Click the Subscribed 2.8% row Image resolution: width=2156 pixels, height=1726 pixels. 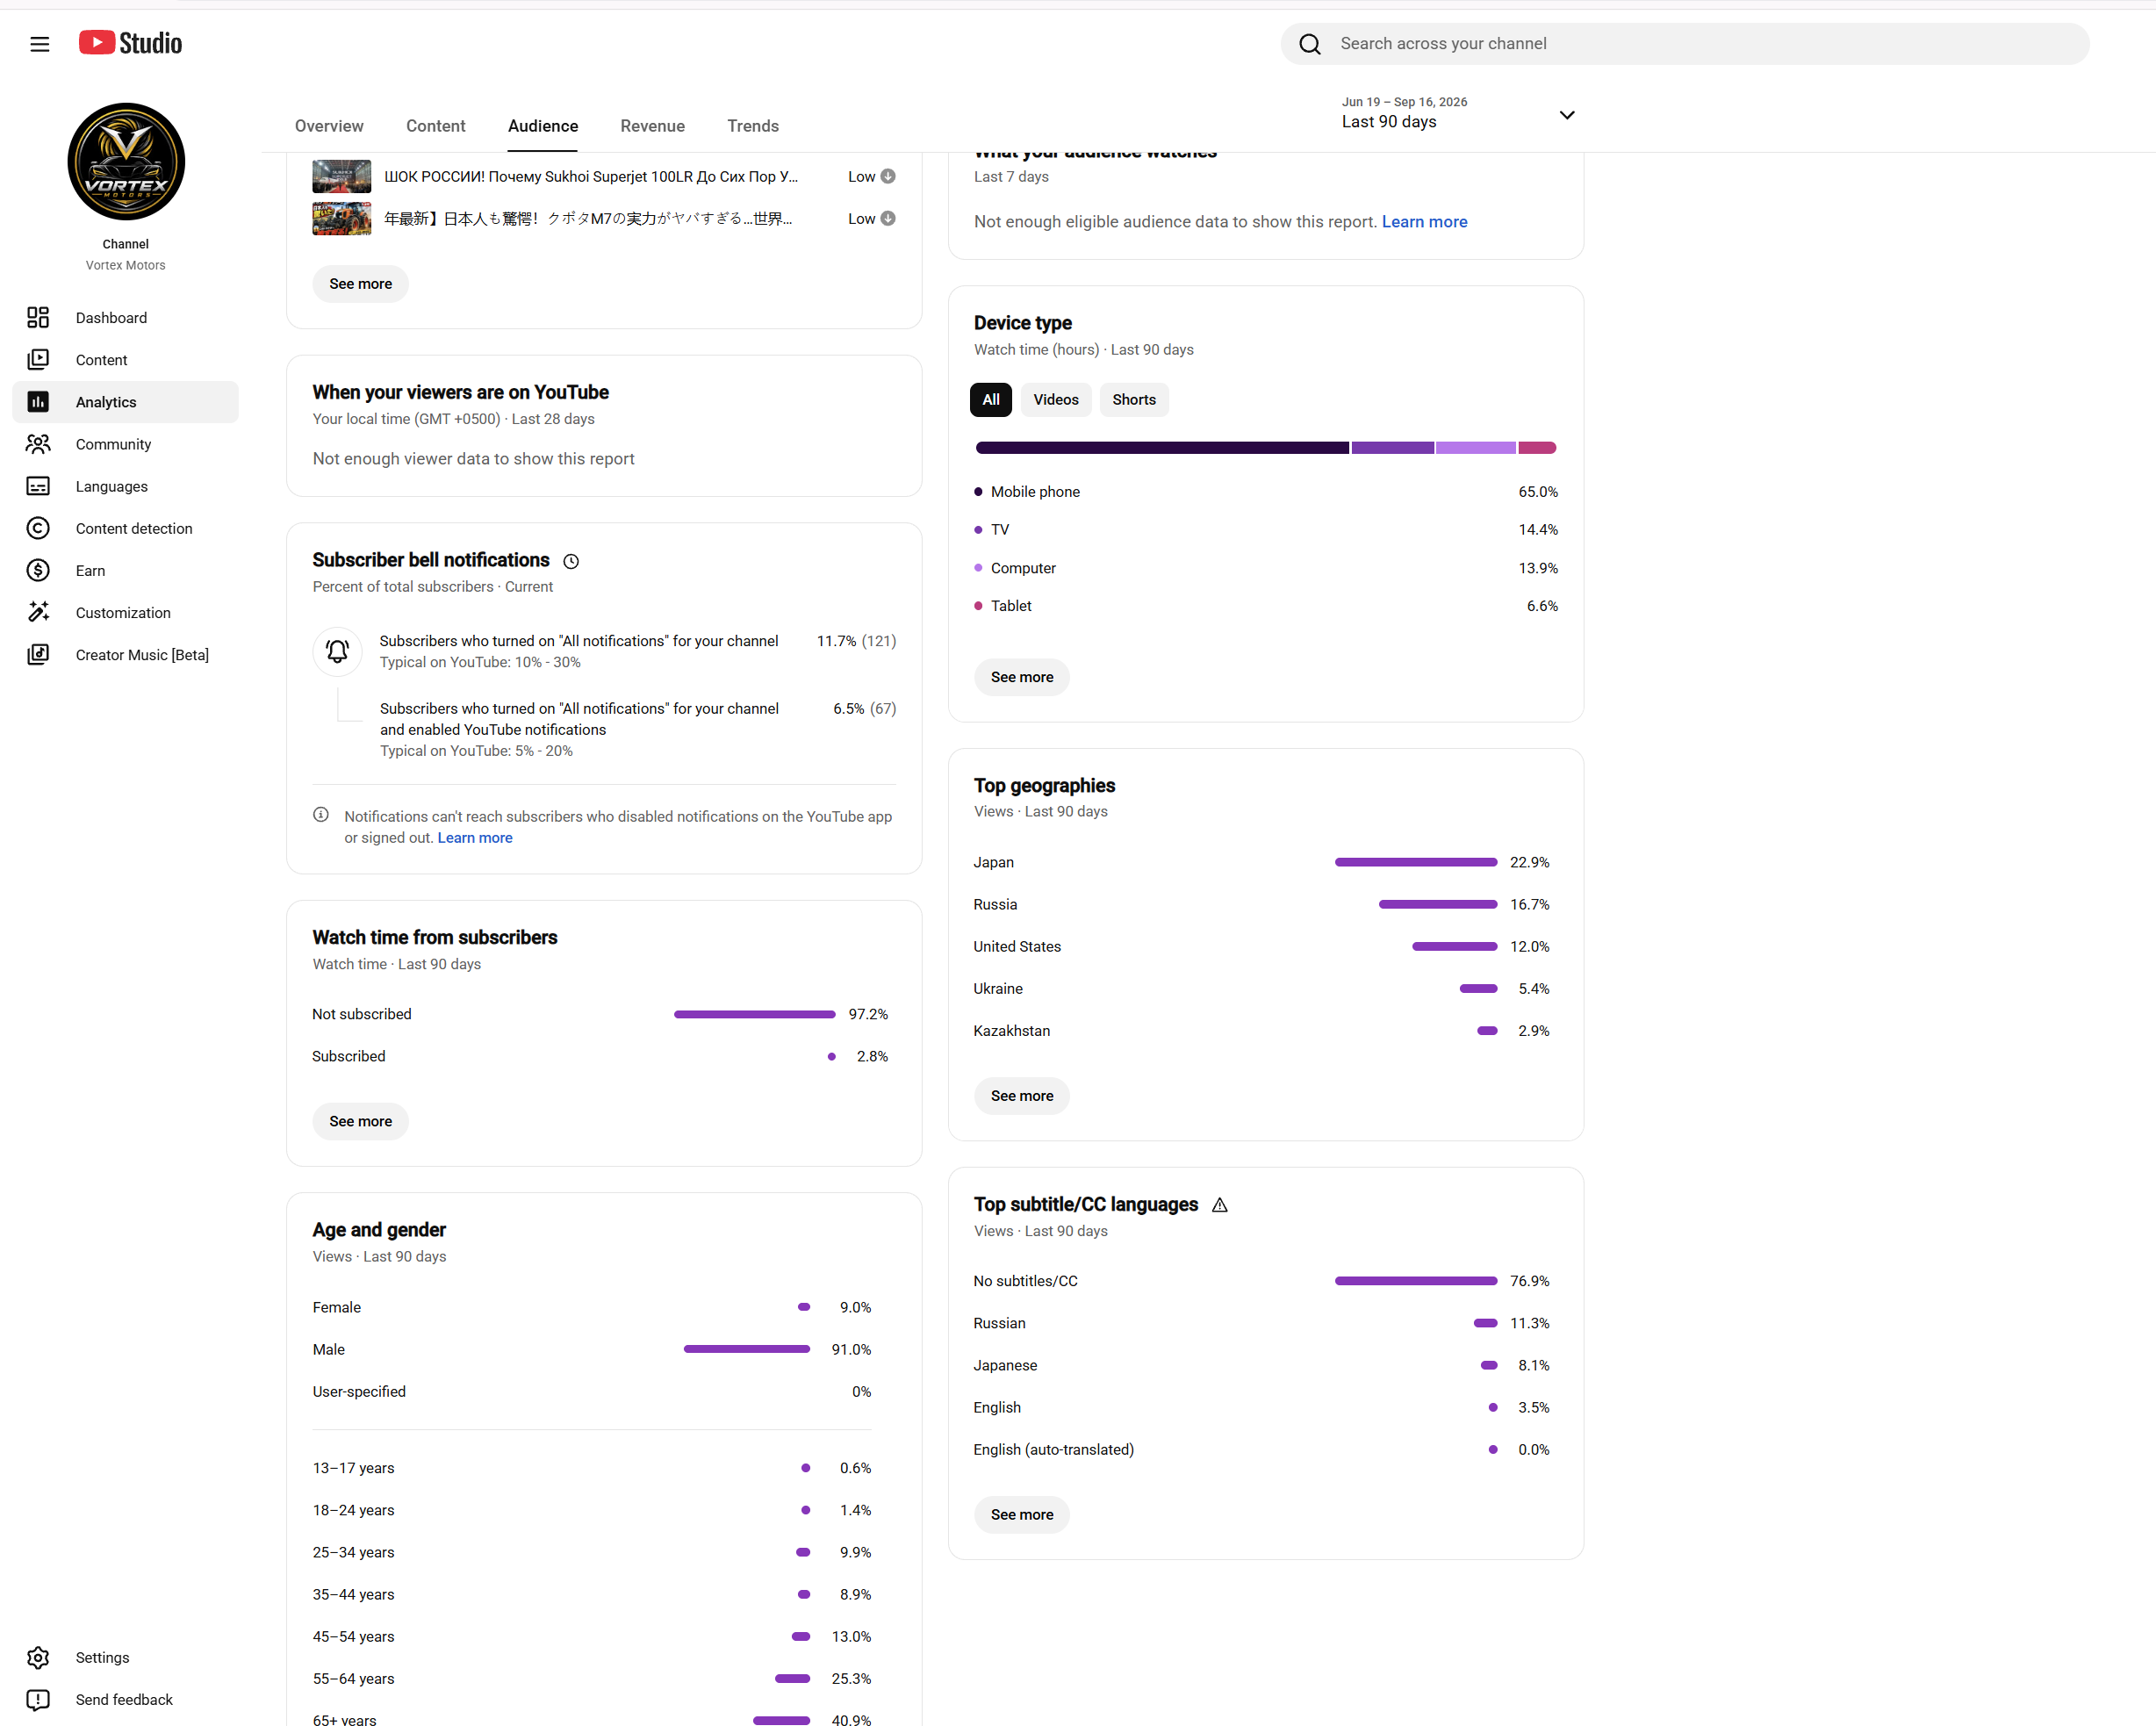click(600, 1056)
